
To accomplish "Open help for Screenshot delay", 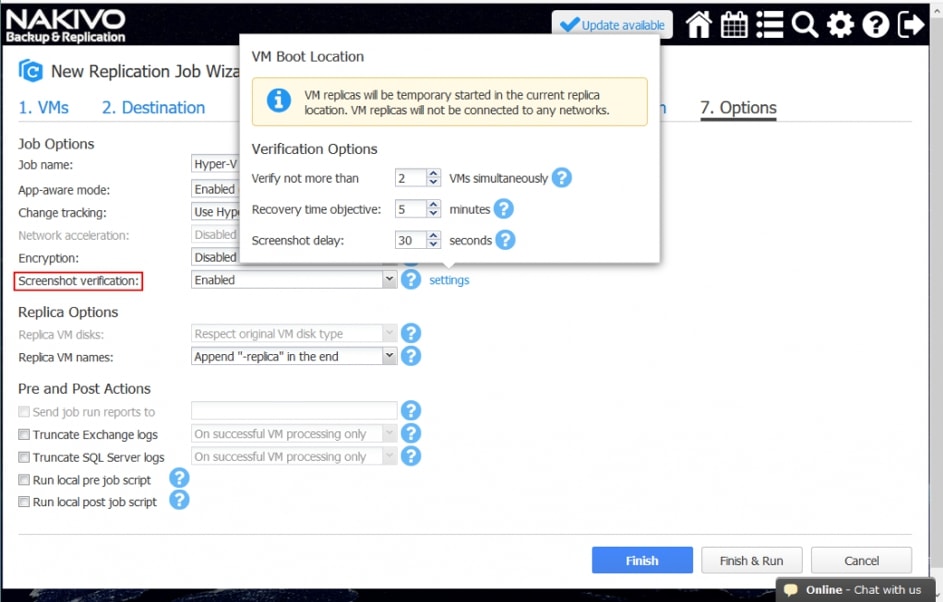I will coord(505,240).
